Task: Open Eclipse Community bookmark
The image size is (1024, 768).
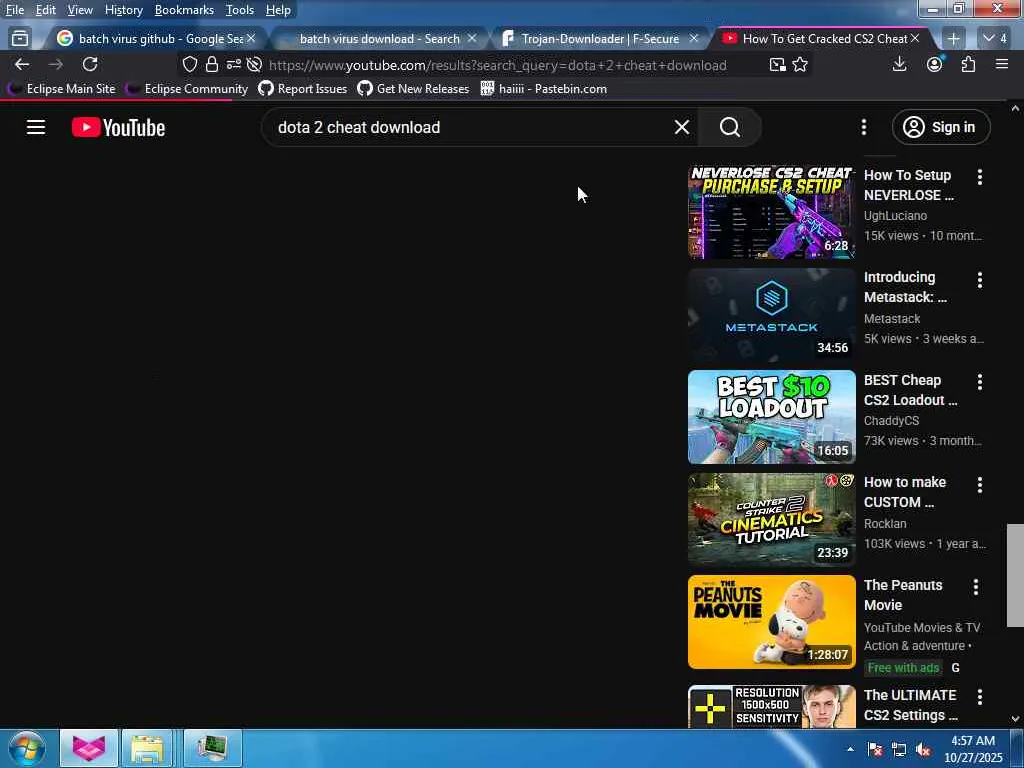Action: point(187,89)
